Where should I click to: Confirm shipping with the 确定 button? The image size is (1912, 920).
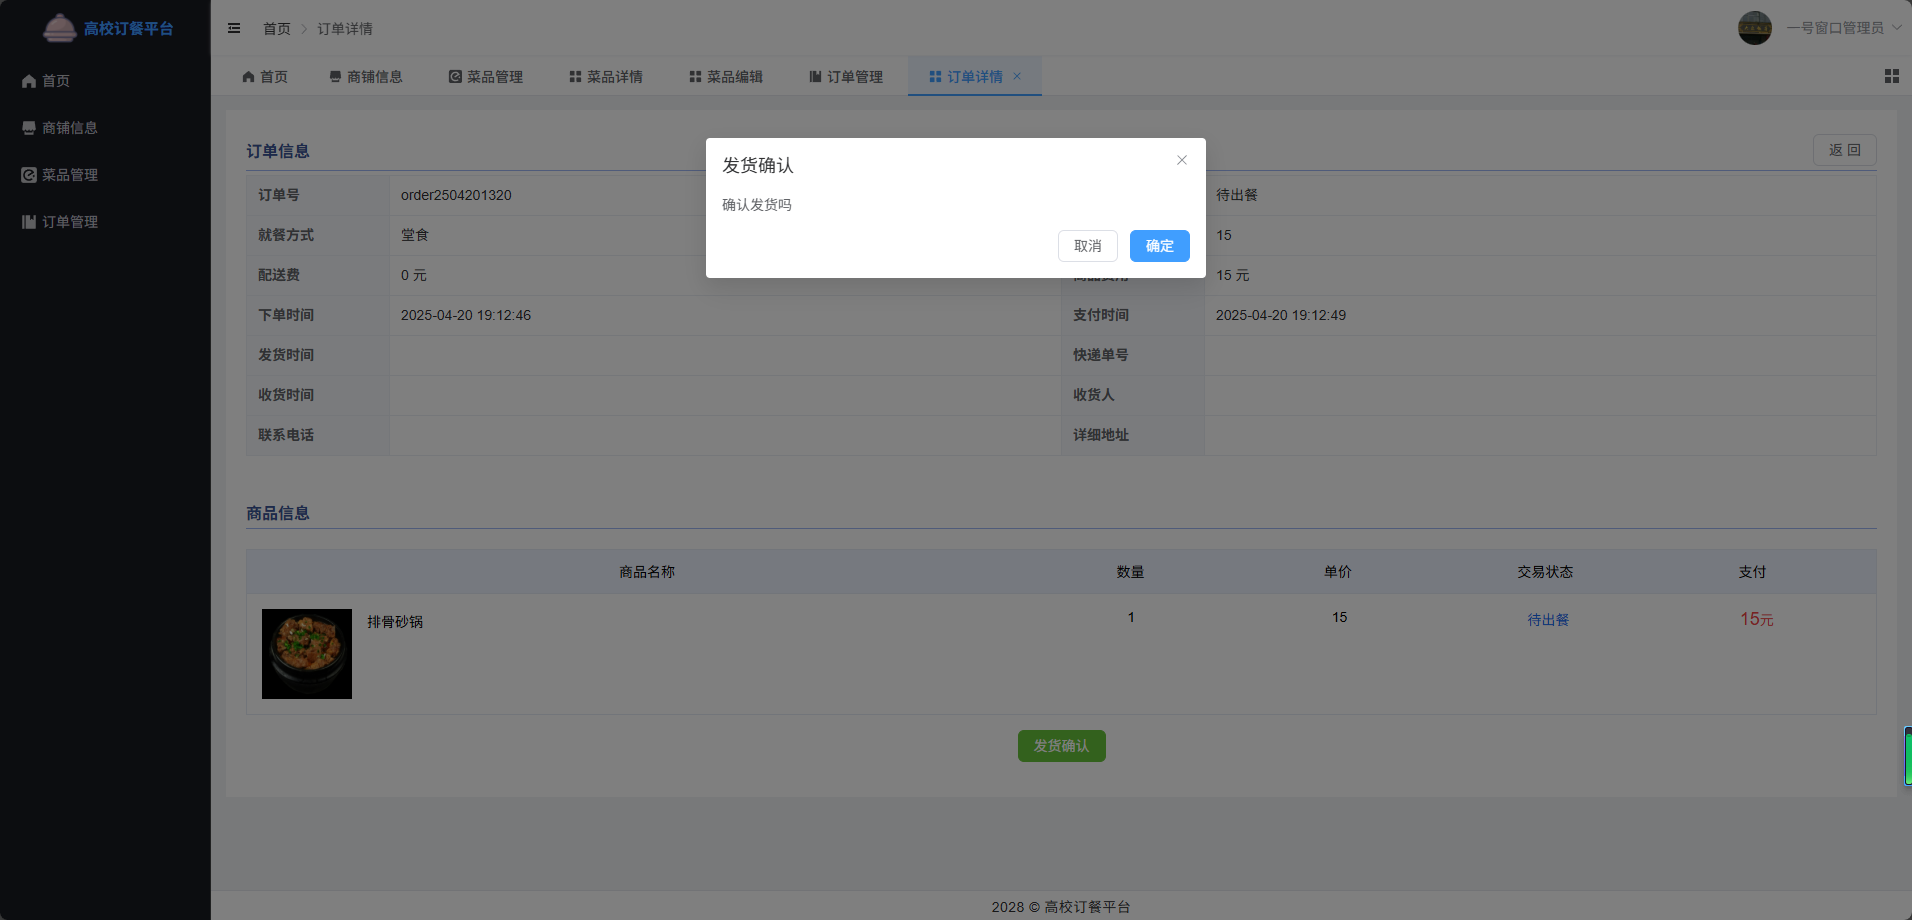[x=1159, y=246]
